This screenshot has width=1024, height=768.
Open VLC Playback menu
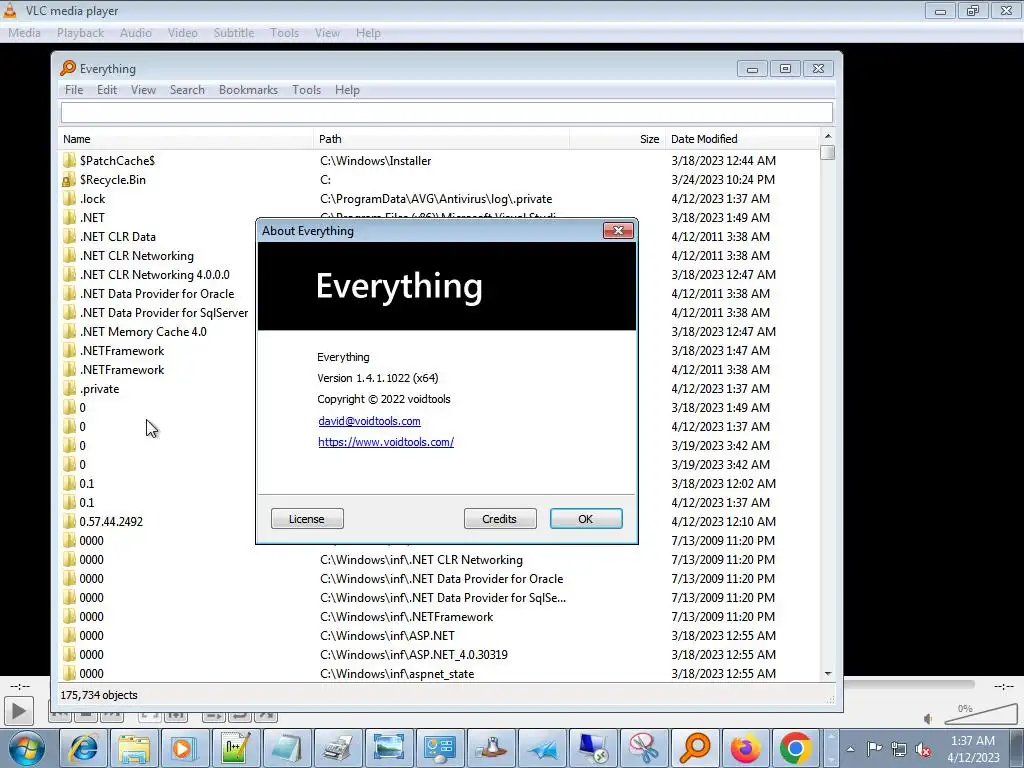(80, 33)
